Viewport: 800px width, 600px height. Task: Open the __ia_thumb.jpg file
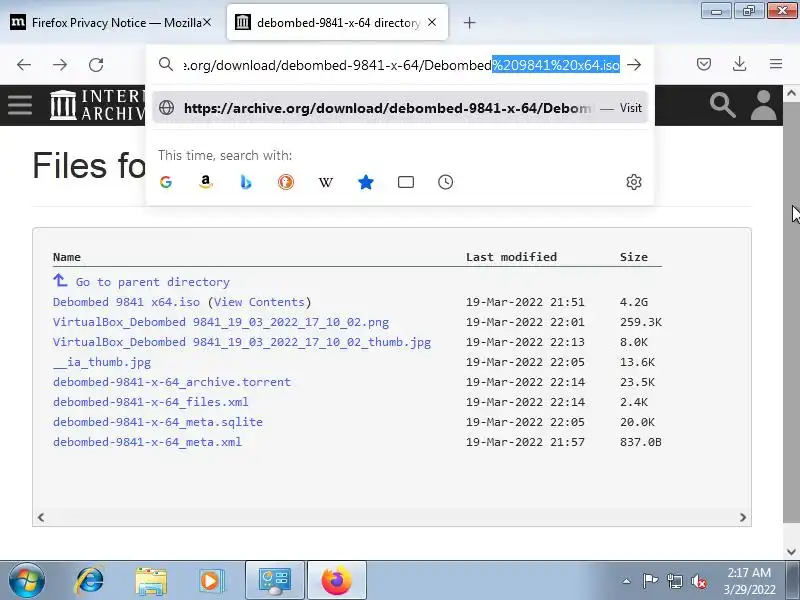point(102,362)
